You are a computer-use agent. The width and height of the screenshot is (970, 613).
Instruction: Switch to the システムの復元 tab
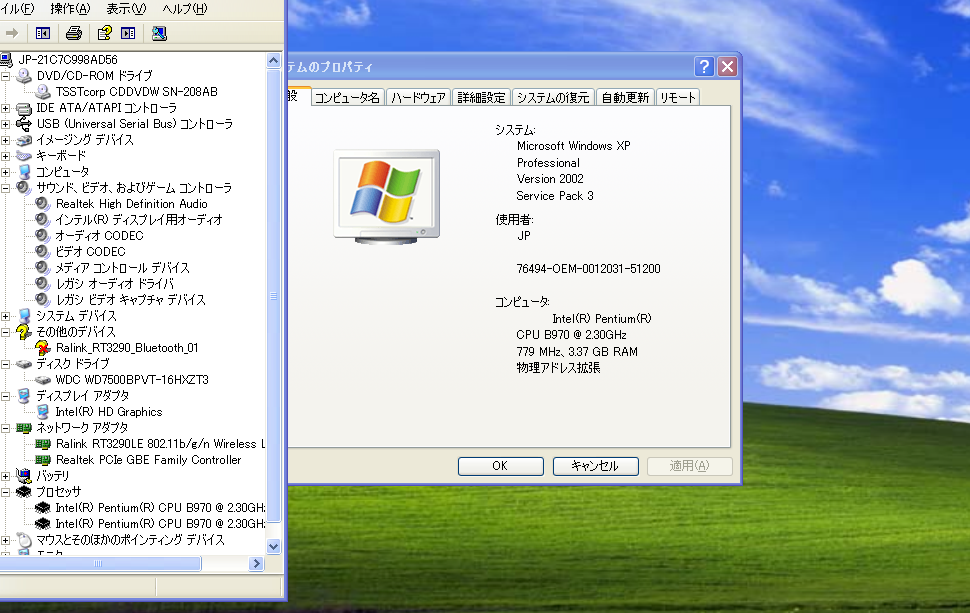[x=553, y=98]
